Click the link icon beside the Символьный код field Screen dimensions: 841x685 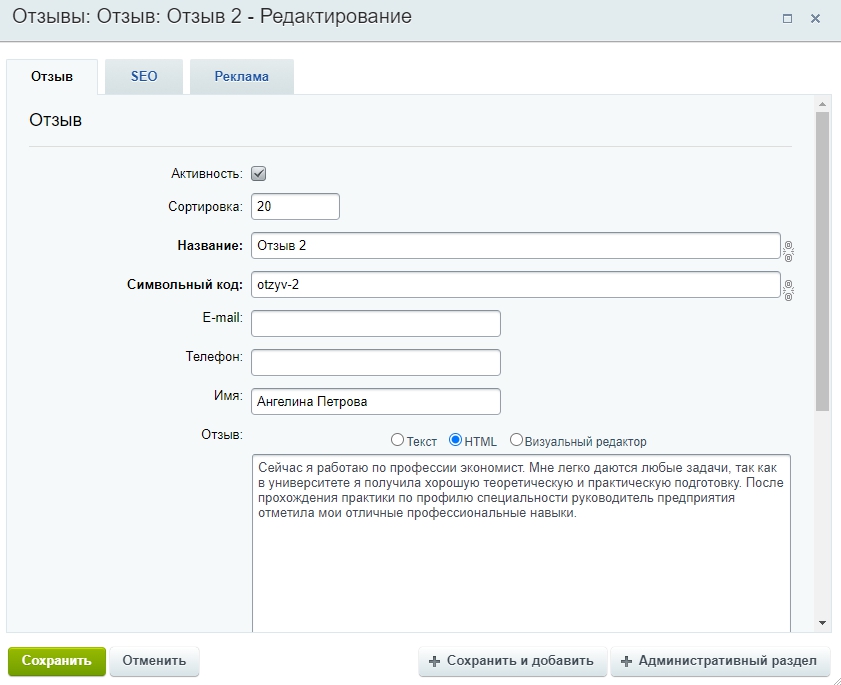tap(788, 290)
